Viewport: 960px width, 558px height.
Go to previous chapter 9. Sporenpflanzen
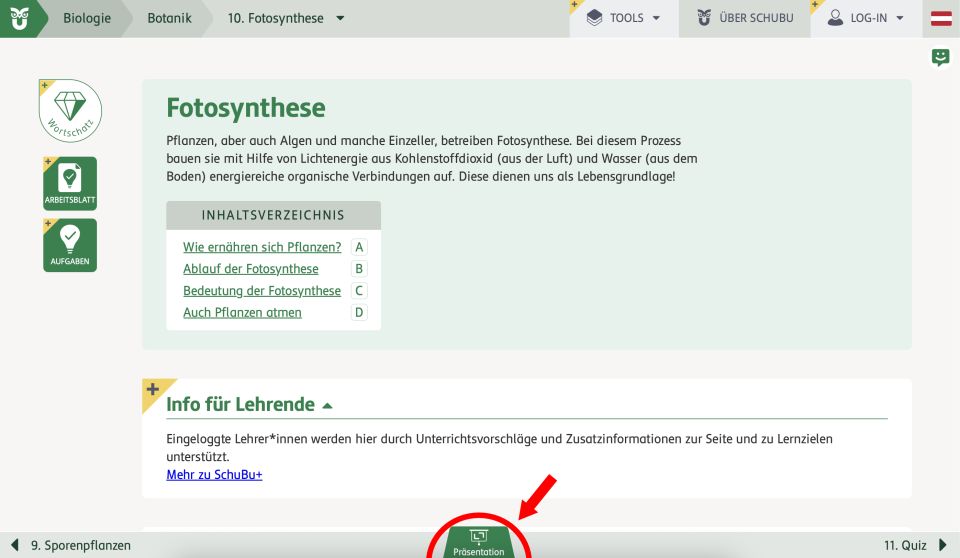tap(70, 545)
